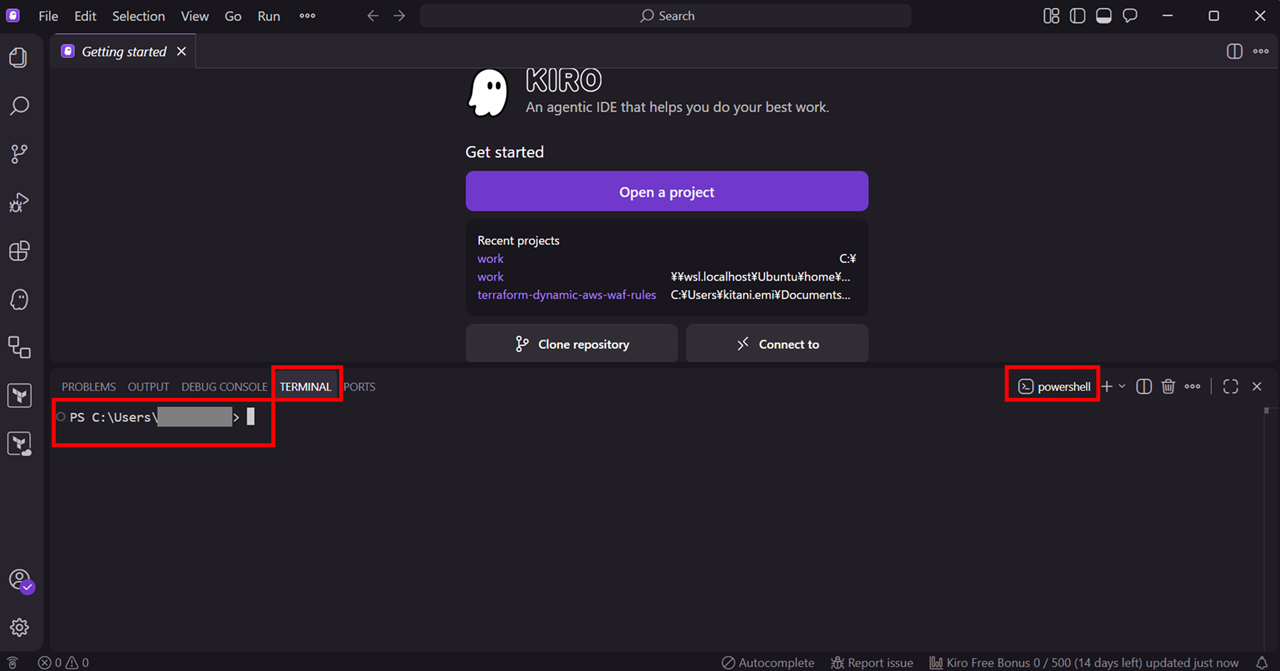1280x671 pixels.
Task: Go back with the left arrow
Action: tap(373, 16)
